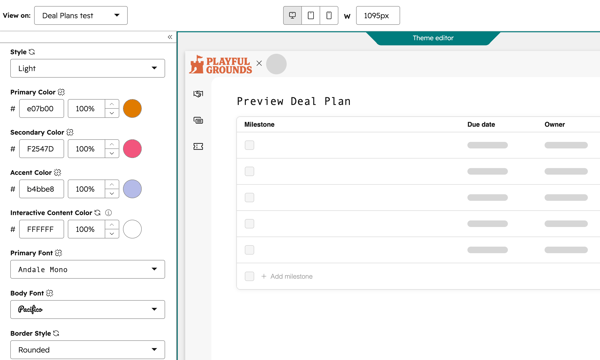Click the X between the logos
The image size is (600, 360).
tap(259, 63)
